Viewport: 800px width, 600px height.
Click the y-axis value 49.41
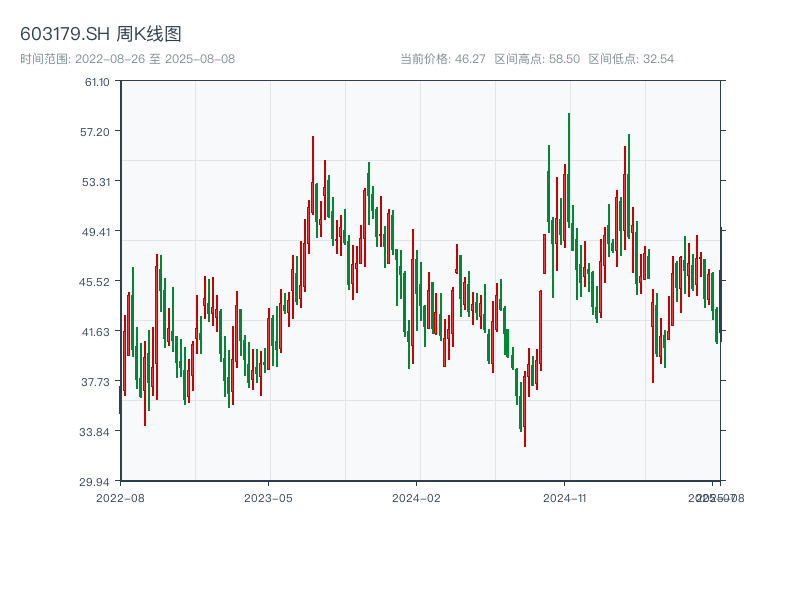(x=96, y=232)
